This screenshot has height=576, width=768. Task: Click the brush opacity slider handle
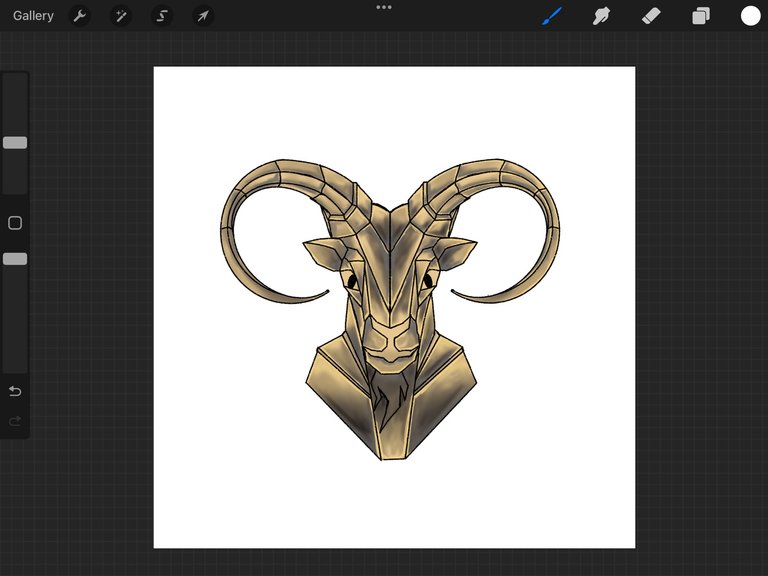(x=15, y=259)
